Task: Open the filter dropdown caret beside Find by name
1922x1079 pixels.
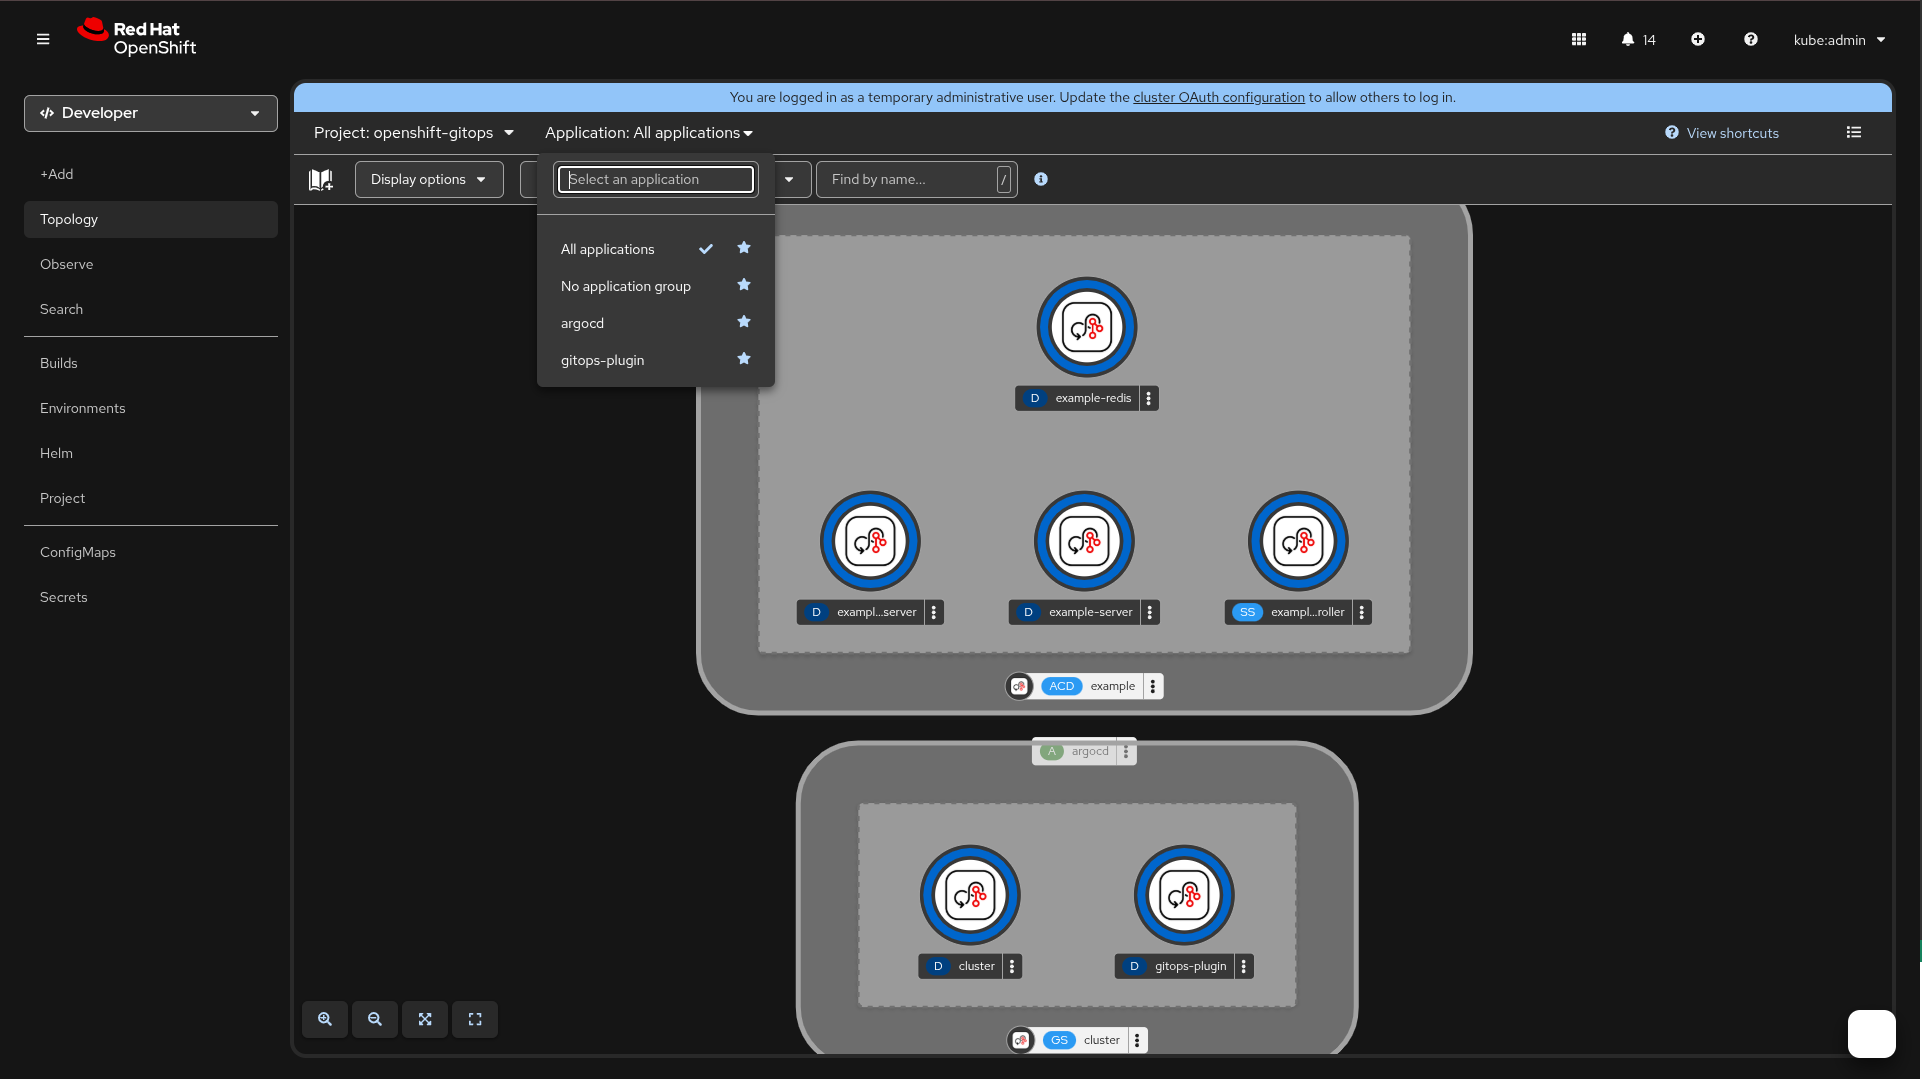Action: tap(789, 180)
